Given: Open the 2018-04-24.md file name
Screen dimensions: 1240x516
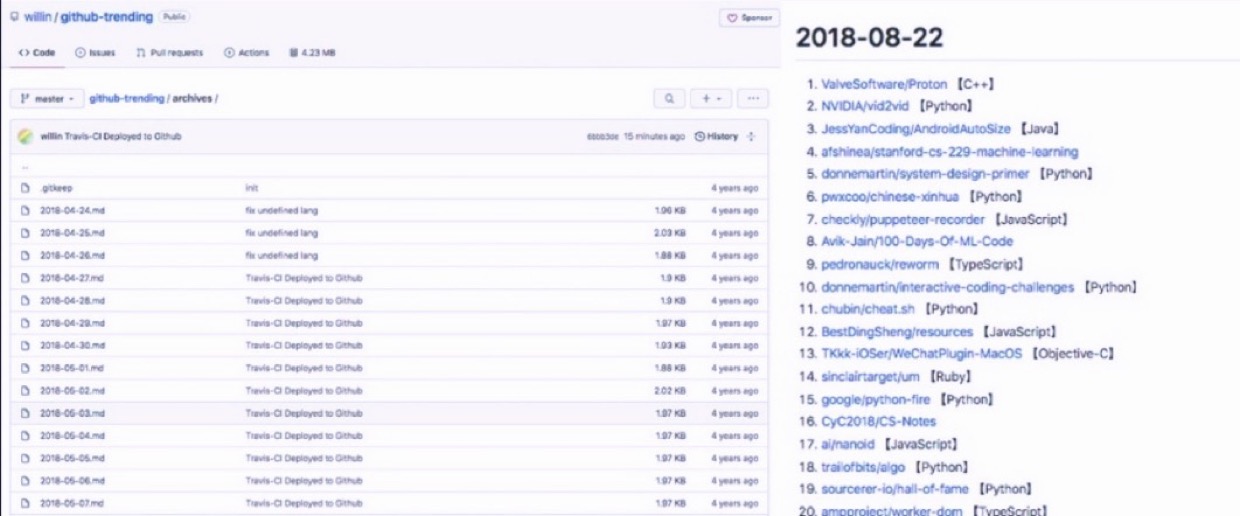Looking at the screenshot, I should pos(72,210).
